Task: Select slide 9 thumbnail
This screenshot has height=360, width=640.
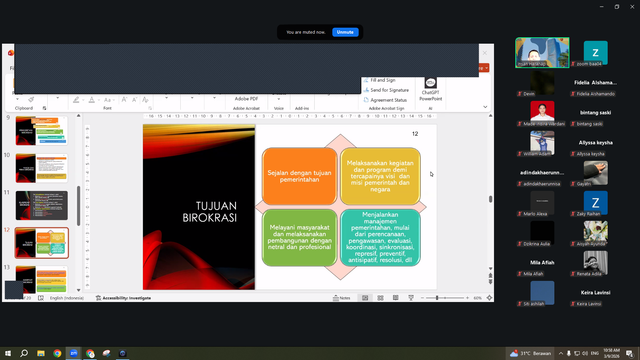Action: coord(42,131)
